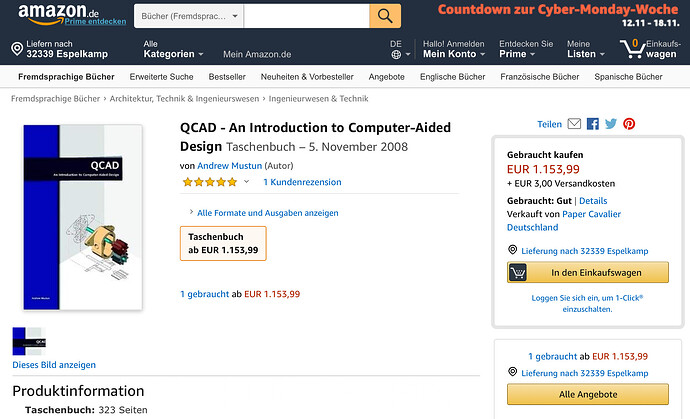Share the book on Pinterest
The height and width of the screenshot is (419, 690).
[x=629, y=124]
